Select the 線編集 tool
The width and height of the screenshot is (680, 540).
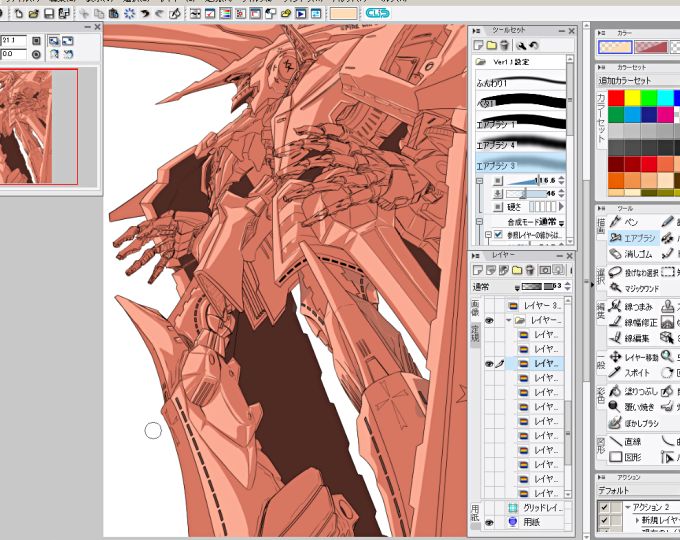tap(631, 338)
